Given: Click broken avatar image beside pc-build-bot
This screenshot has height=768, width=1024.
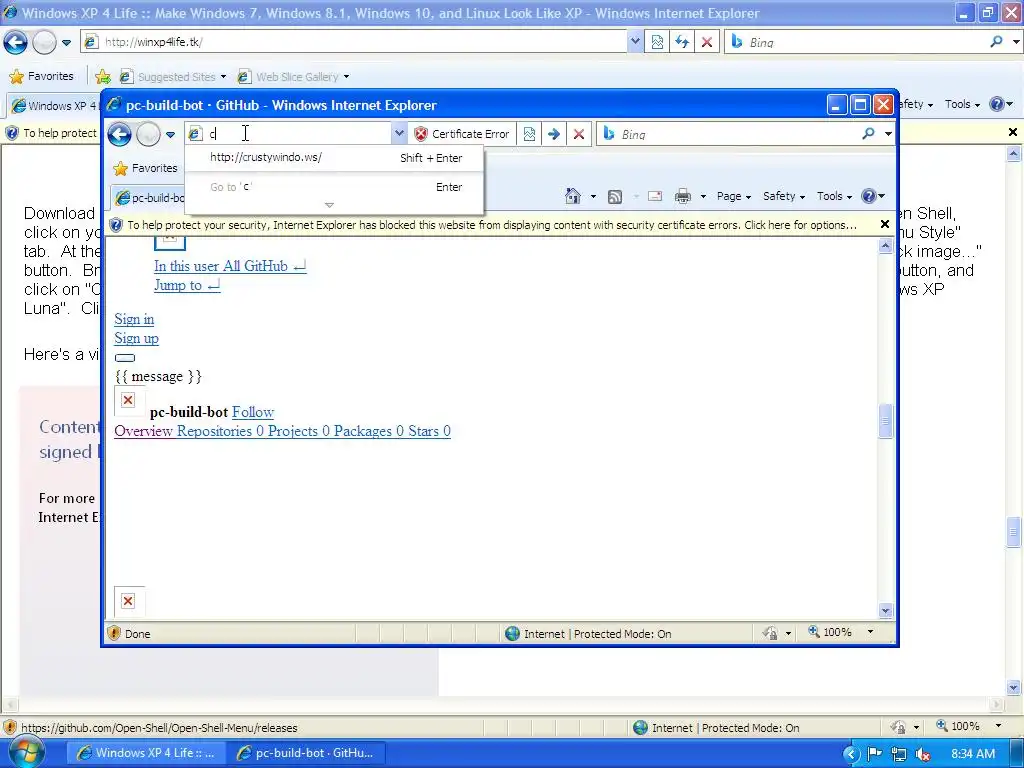Looking at the screenshot, I should [129, 400].
